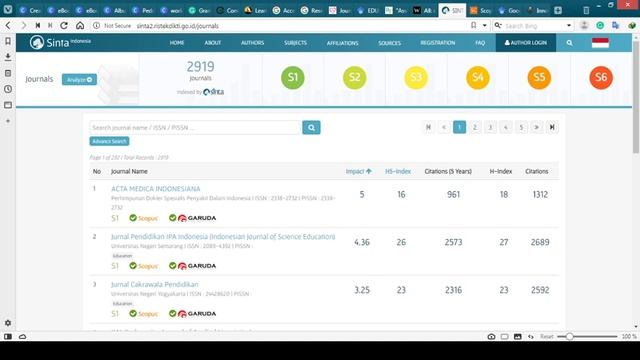Toggle tab tiling in status bar
Screen dimensions: 640x360
(x=504, y=336)
